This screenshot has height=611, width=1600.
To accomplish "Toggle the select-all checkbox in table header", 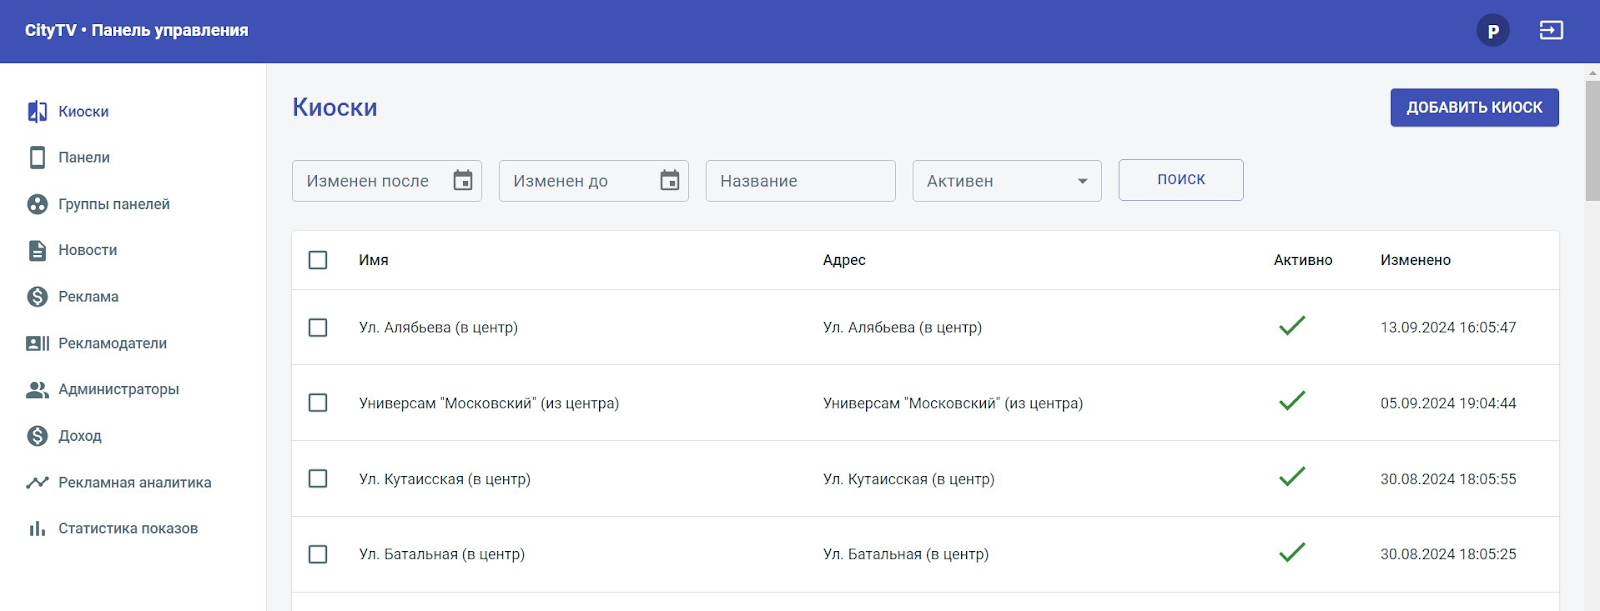I will pyautogui.click(x=318, y=260).
